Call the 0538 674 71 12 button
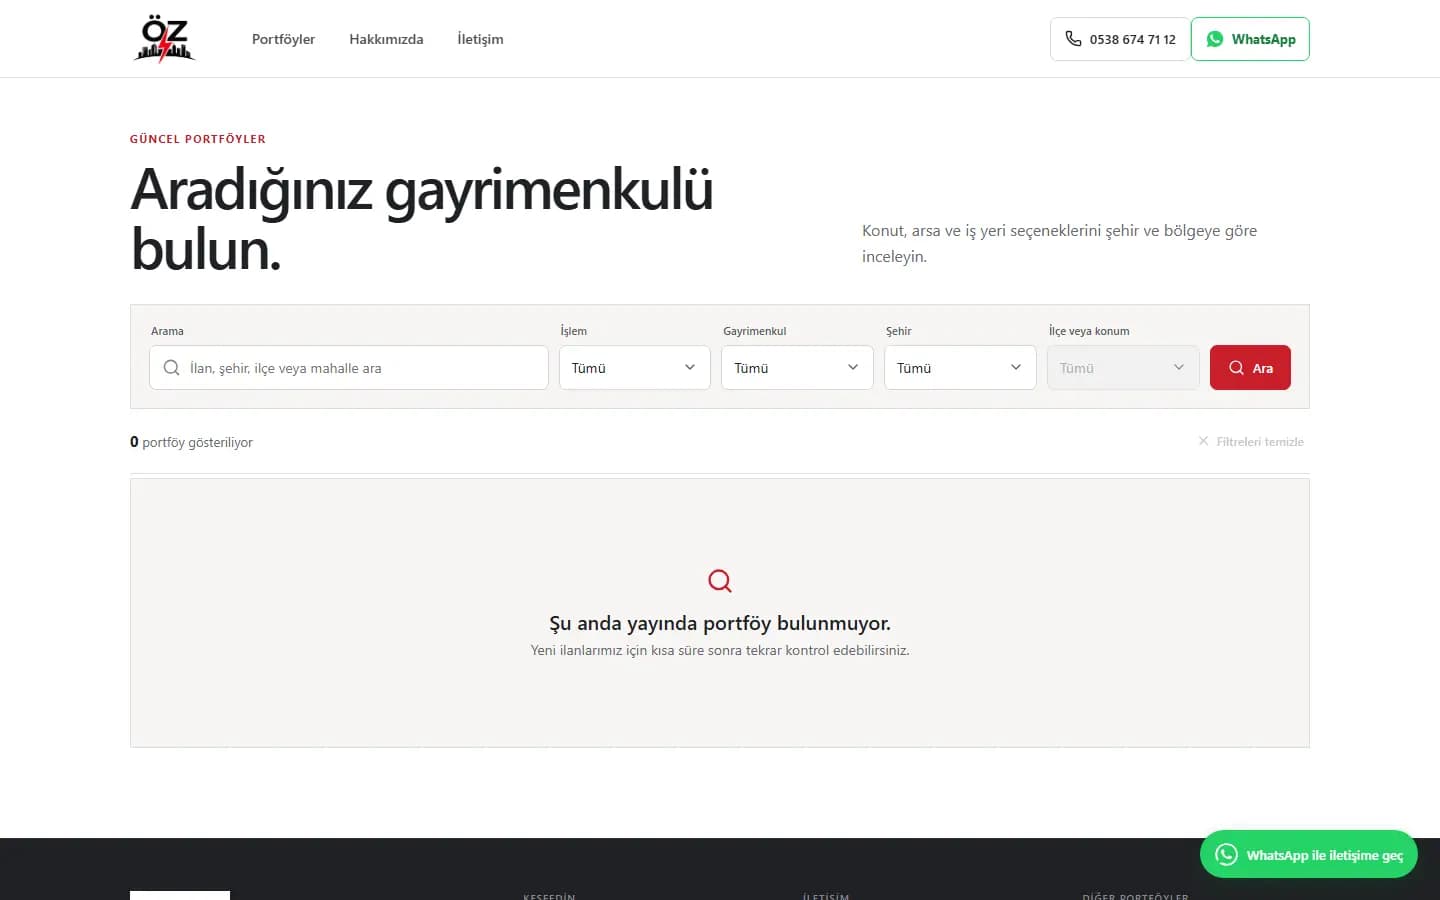This screenshot has height=900, width=1440. (1120, 39)
